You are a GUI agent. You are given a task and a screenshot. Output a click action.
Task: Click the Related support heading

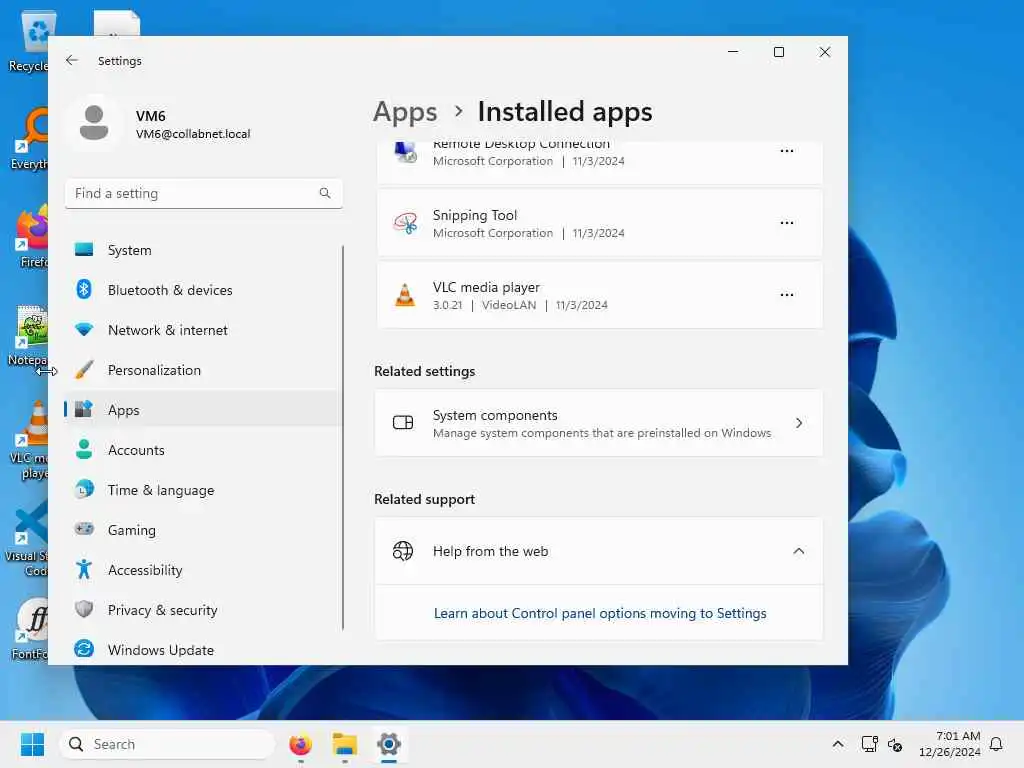pos(424,499)
